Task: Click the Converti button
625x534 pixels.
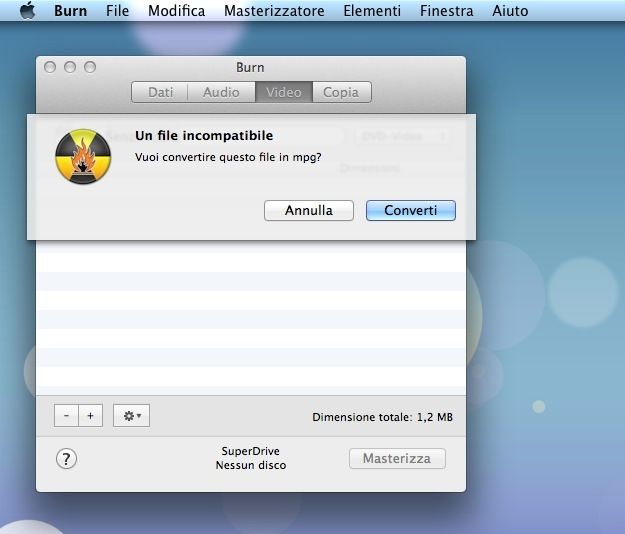Action: (411, 210)
